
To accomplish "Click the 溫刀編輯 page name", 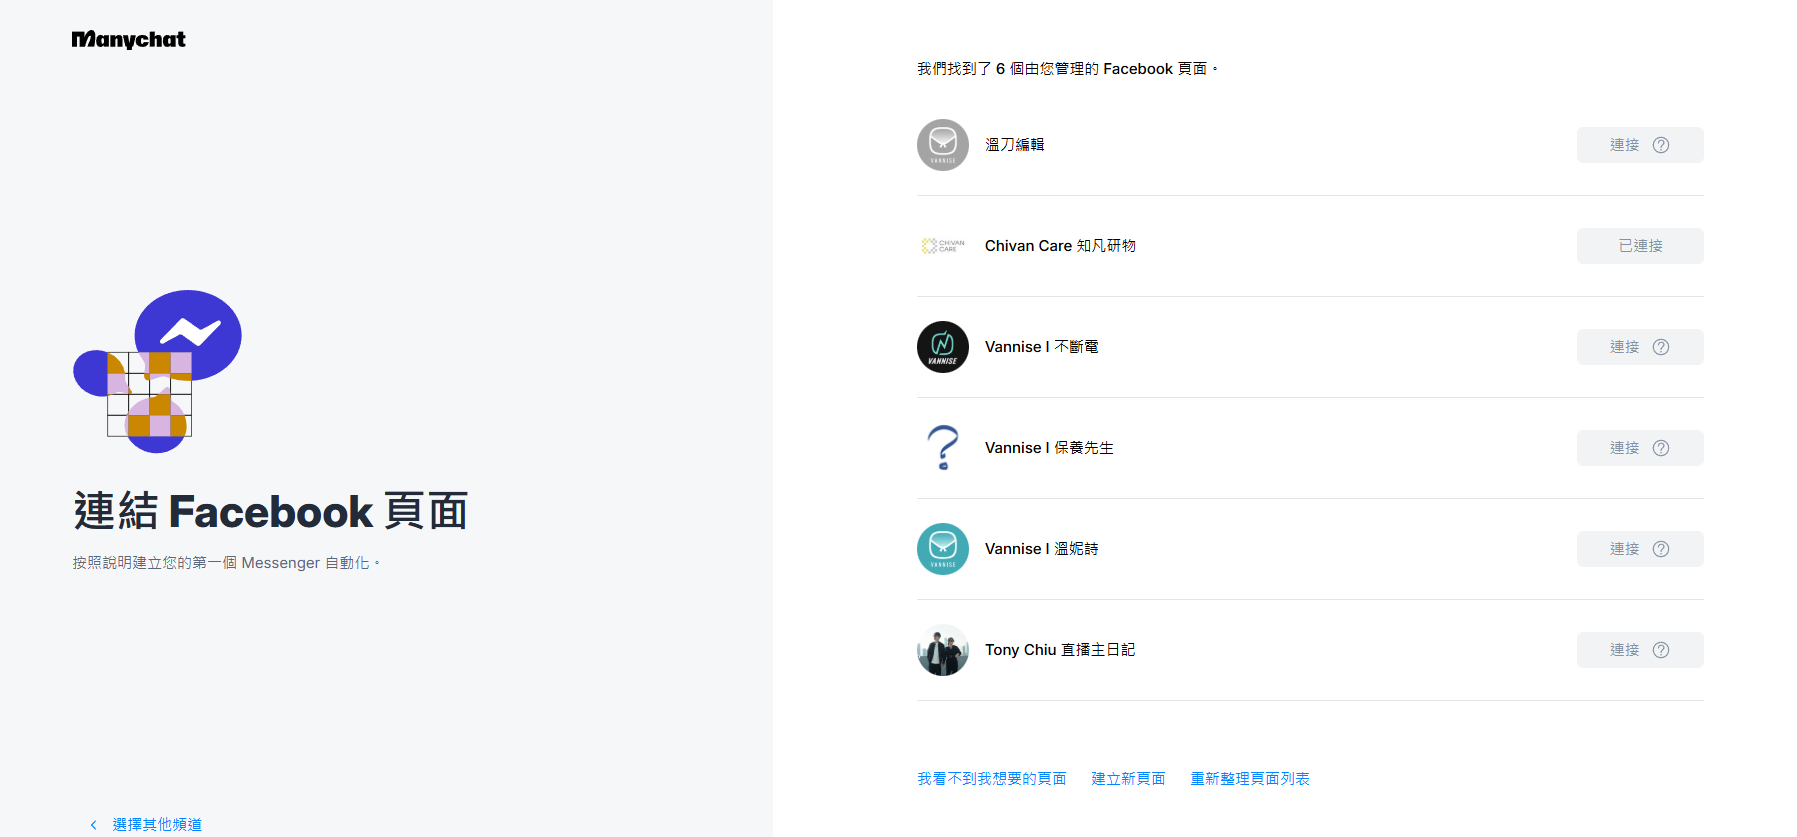I will click(1014, 145).
